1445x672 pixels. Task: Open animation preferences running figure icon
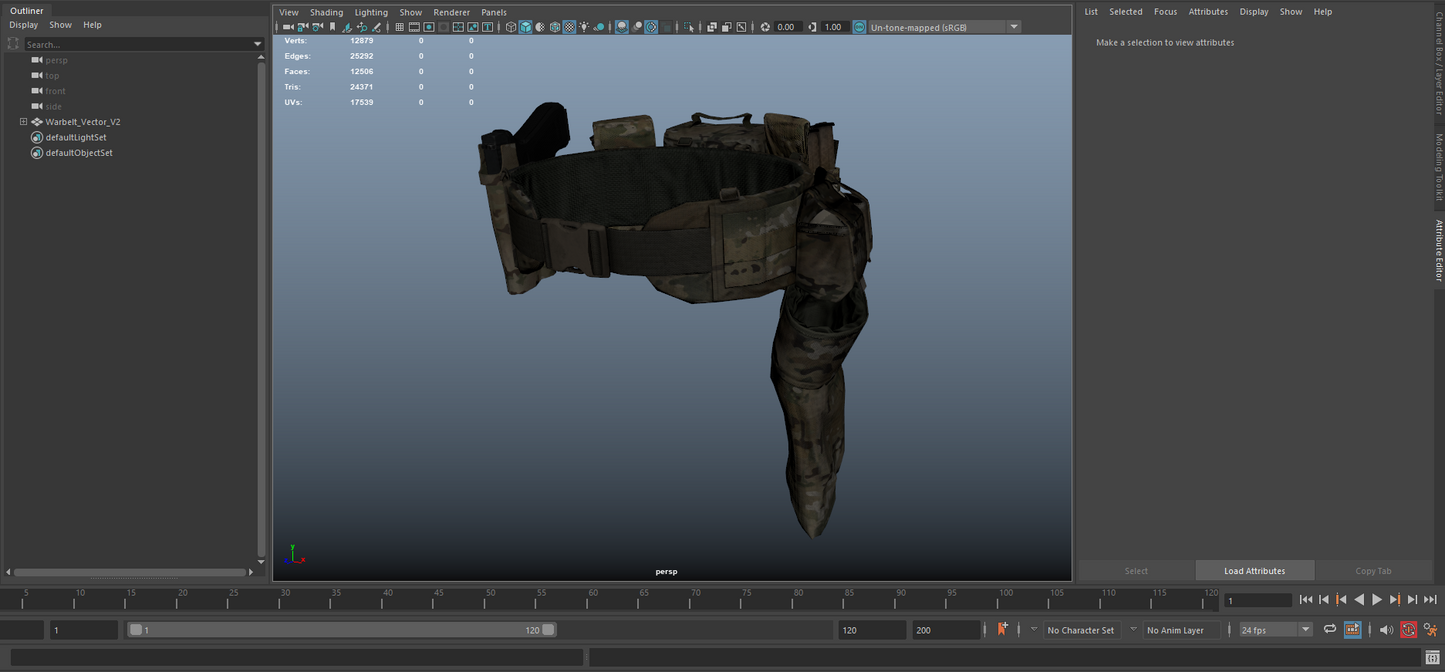tap(1430, 630)
